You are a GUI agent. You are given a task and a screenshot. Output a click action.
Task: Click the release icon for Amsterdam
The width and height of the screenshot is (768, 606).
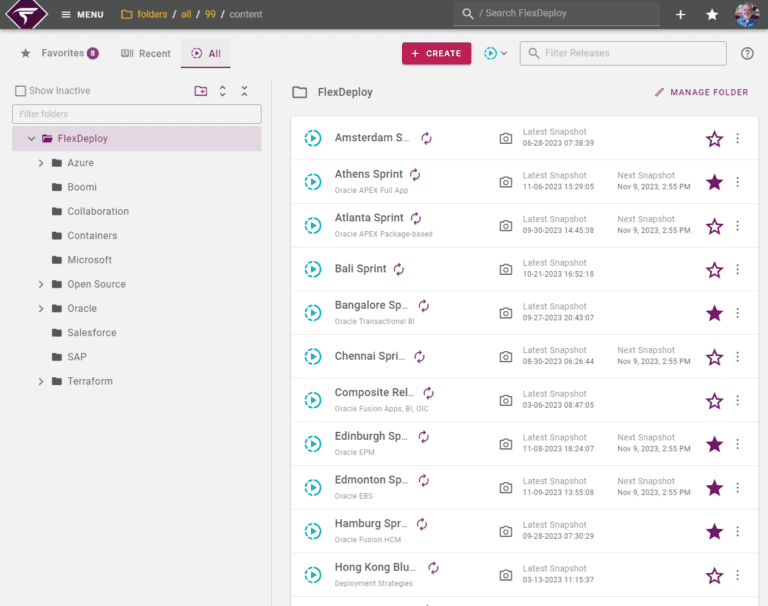(313, 138)
